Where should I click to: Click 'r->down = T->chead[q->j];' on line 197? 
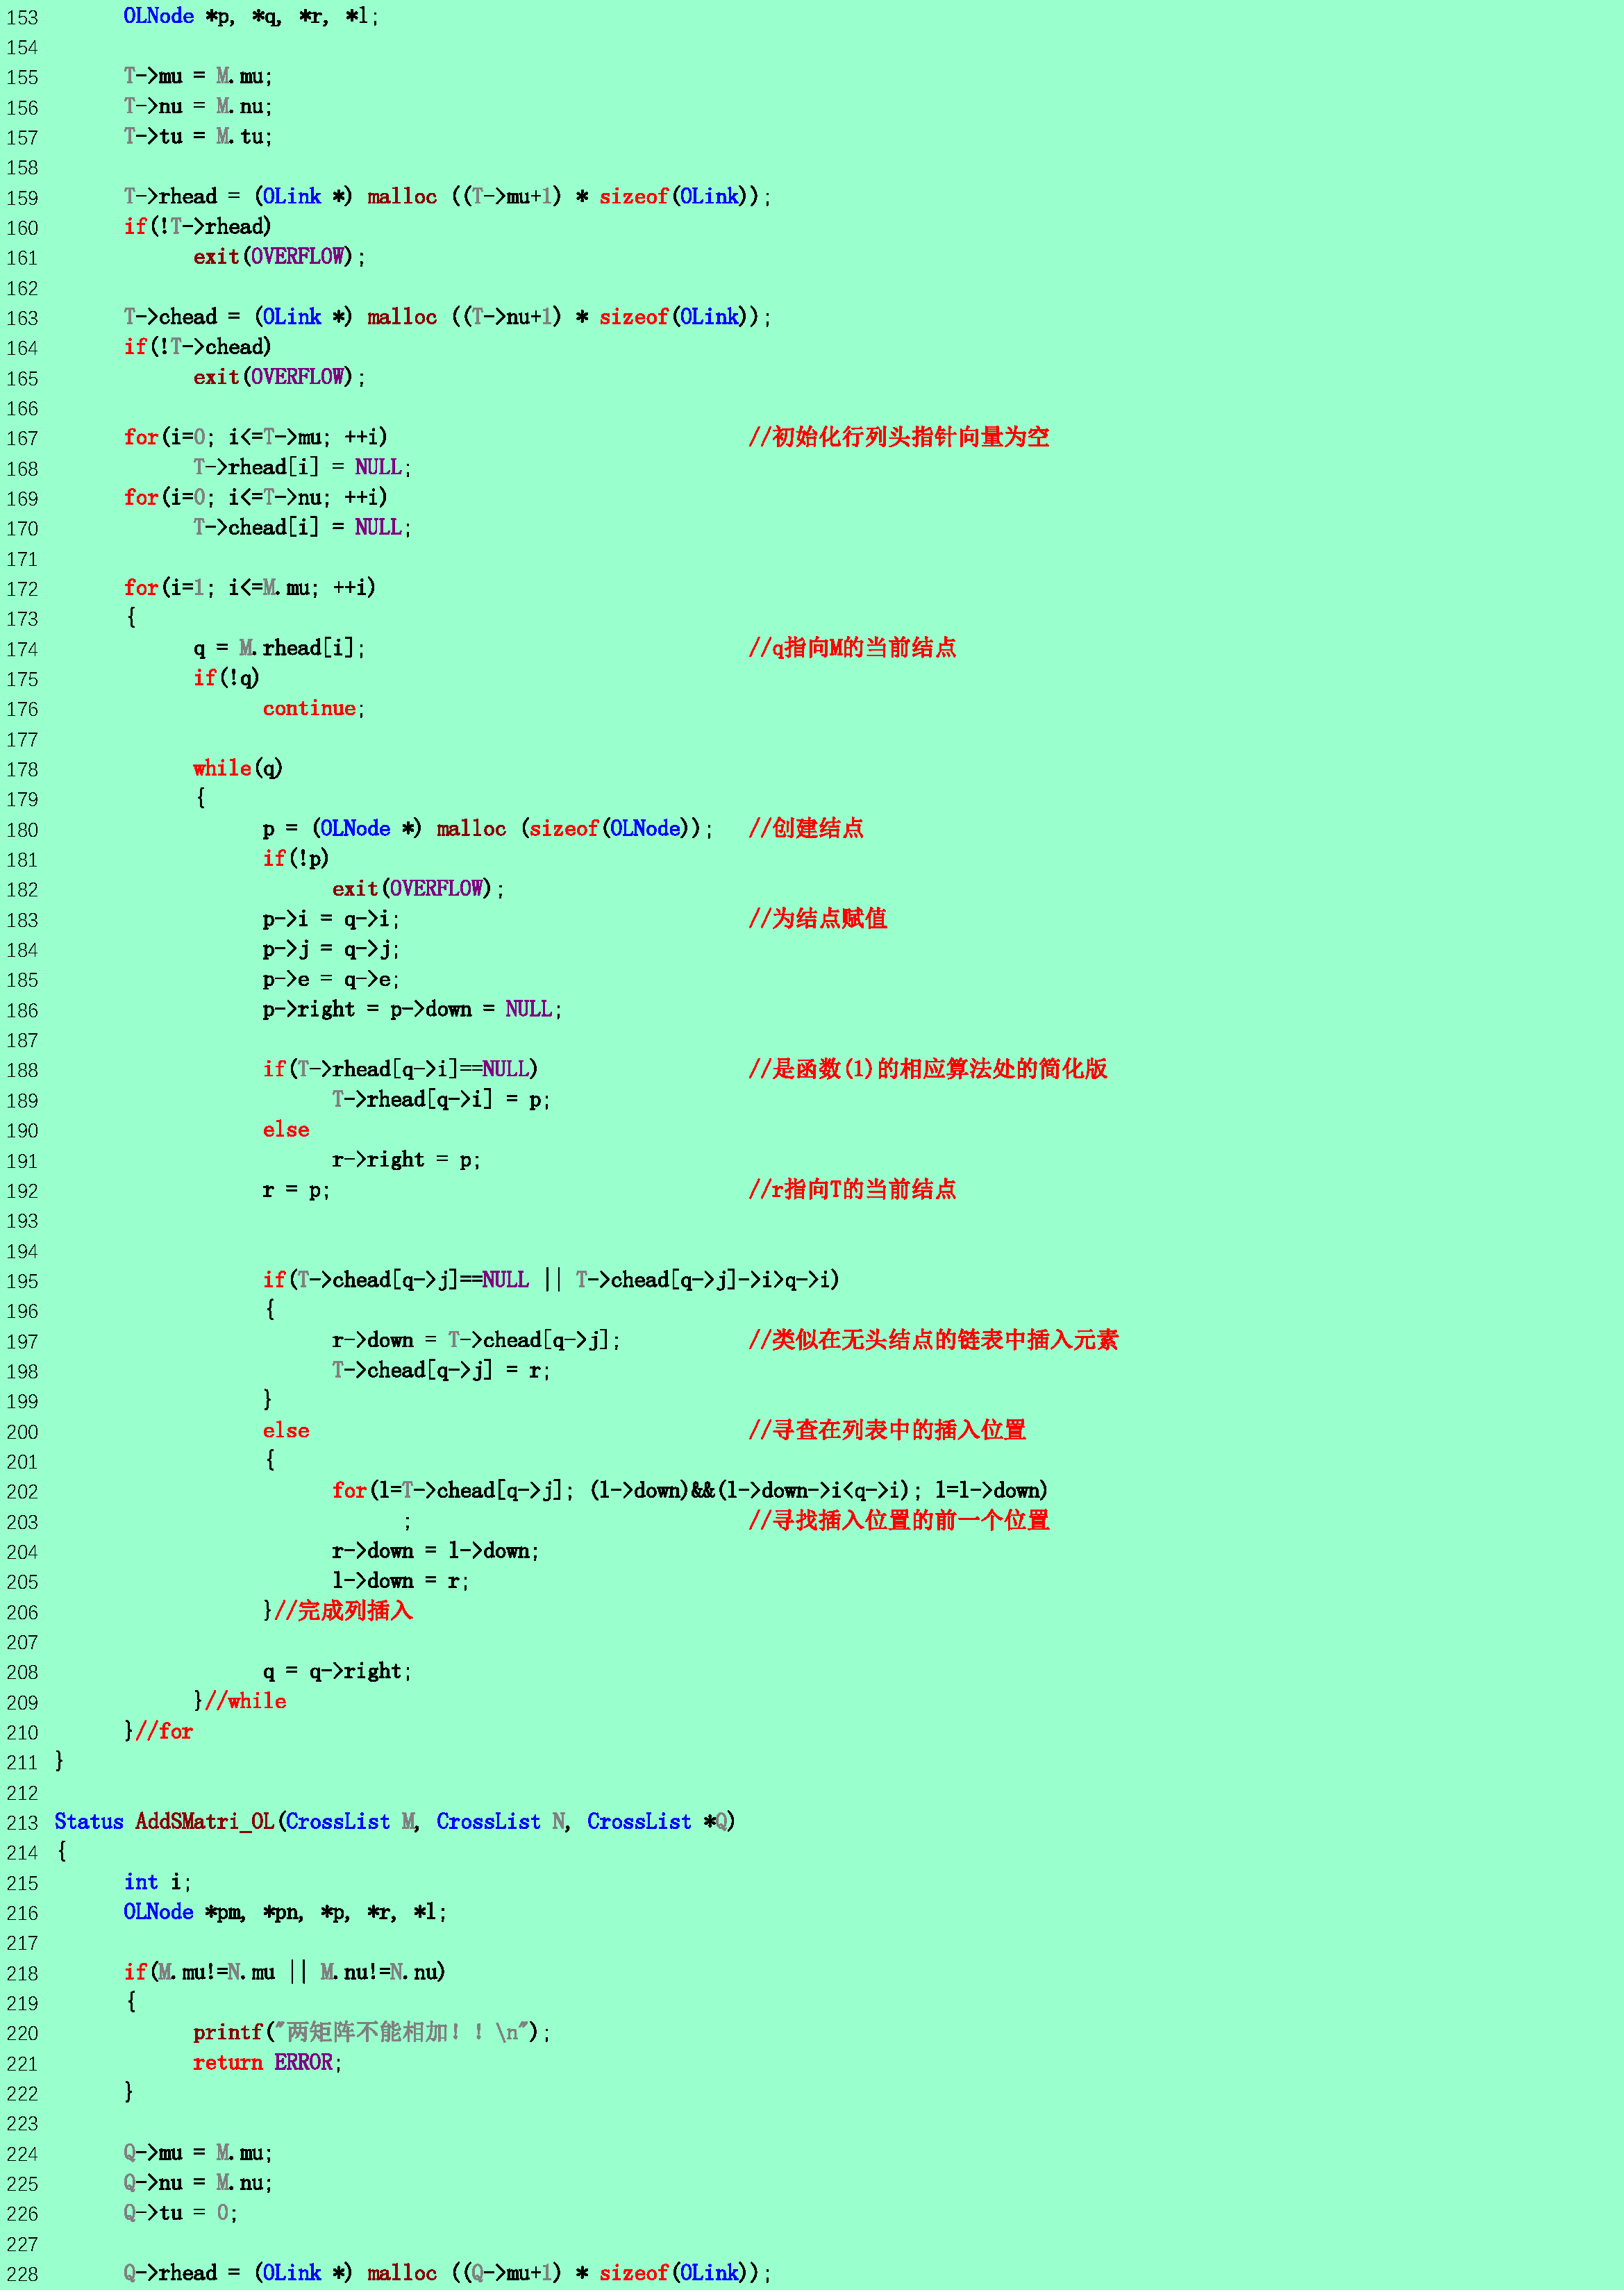tap(476, 1340)
